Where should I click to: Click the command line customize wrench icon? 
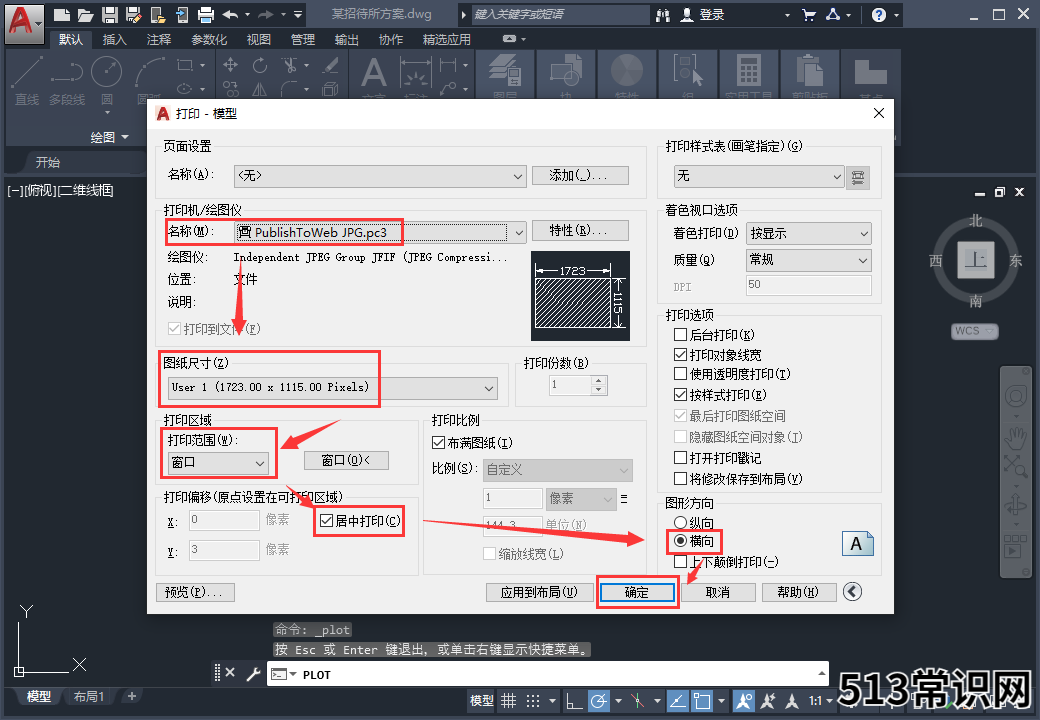pyautogui.click(x=253, y=674)
